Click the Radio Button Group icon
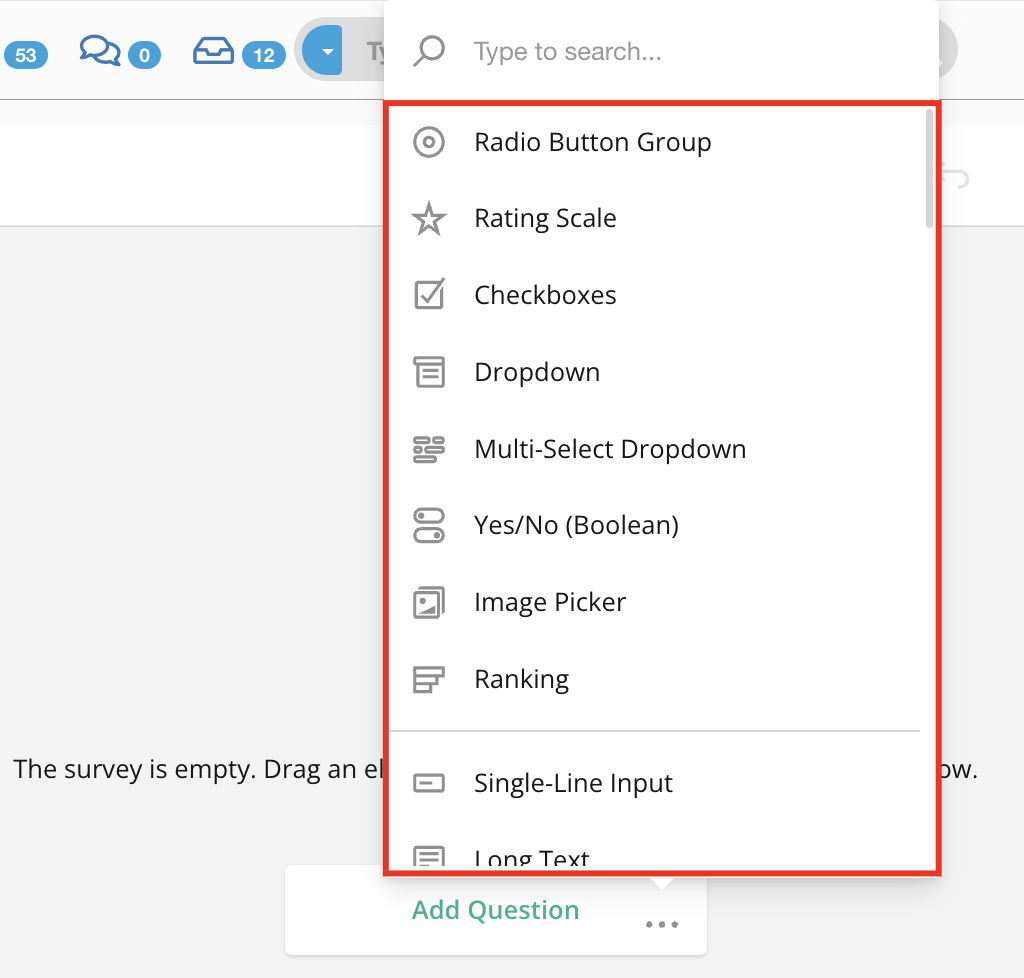1024x978 pixels. [429, 142]
